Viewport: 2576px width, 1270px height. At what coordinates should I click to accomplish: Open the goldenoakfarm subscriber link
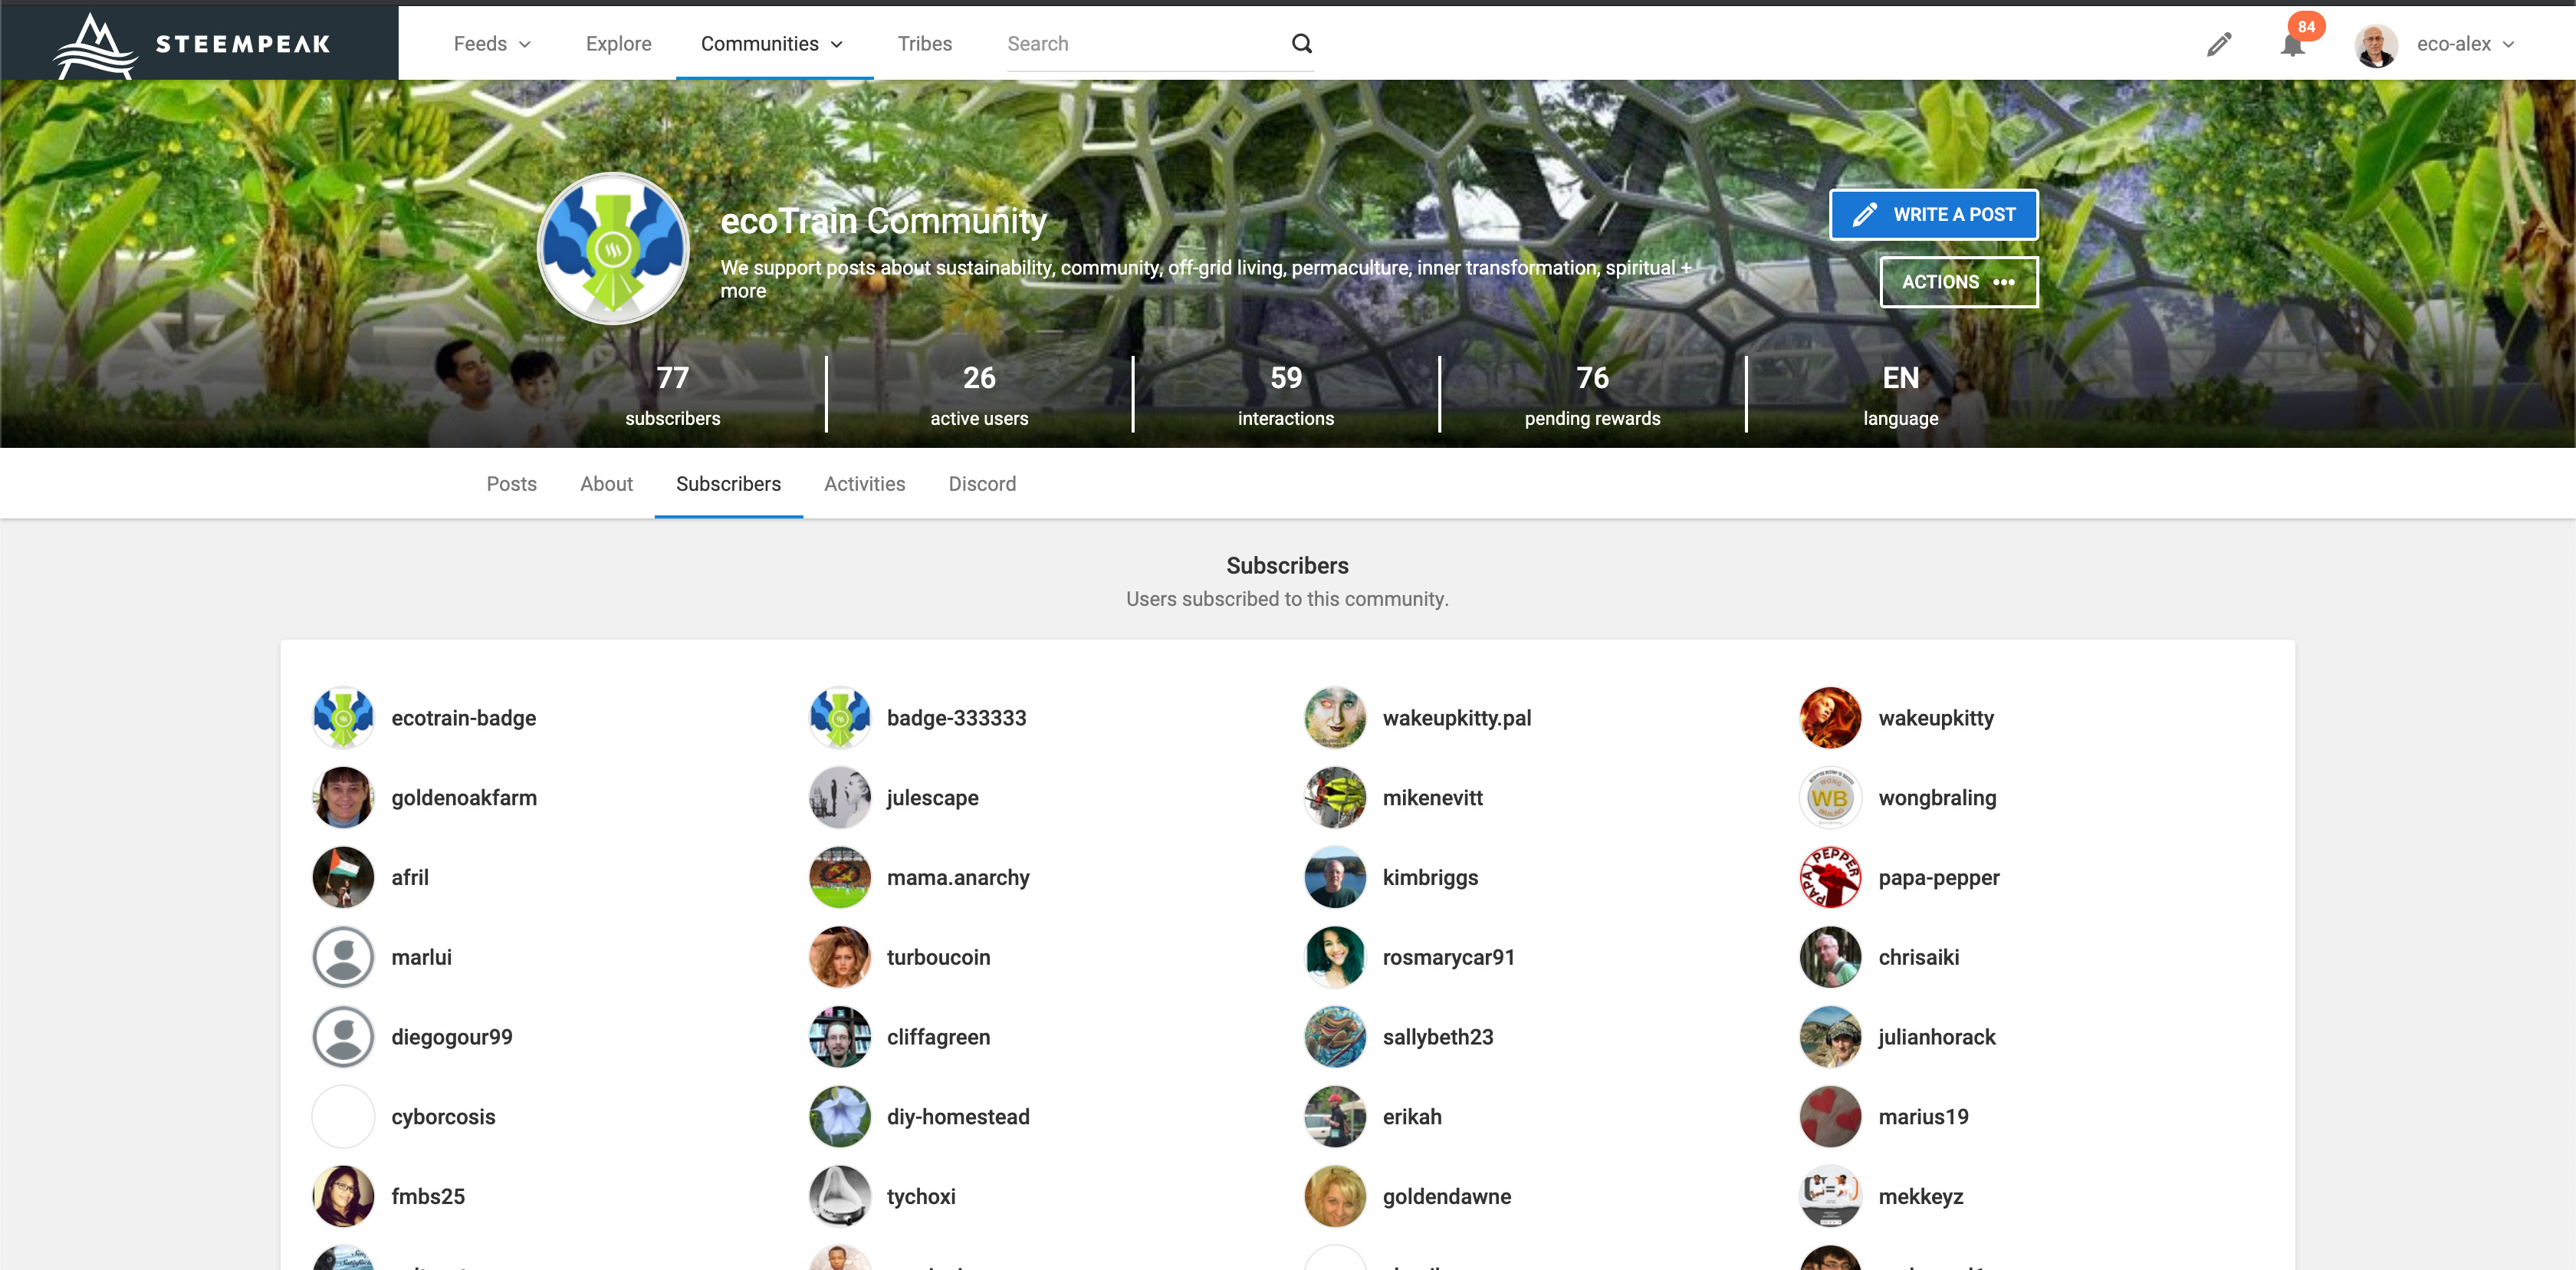(464, 797)
